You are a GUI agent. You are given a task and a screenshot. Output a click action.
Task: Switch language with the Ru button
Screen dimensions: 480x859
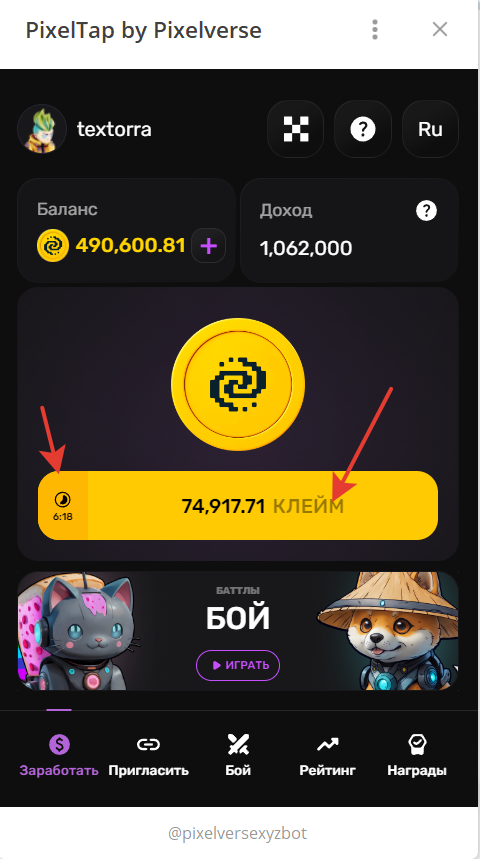[430, 129]
